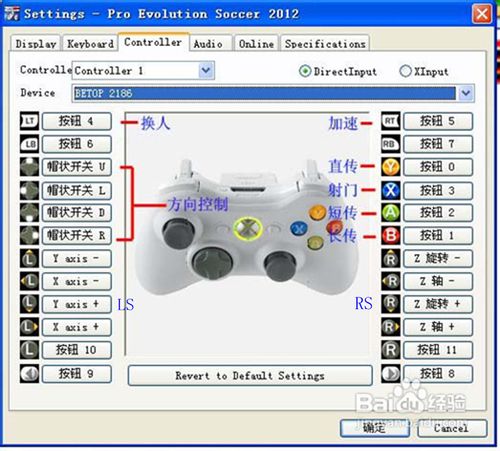Click the X axis + mapping button

pos(77,327)
